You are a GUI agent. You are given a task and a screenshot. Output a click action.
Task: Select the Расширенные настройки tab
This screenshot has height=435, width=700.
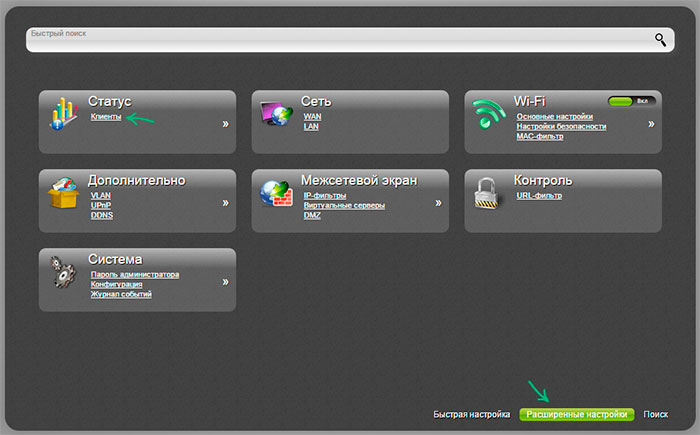577,414
